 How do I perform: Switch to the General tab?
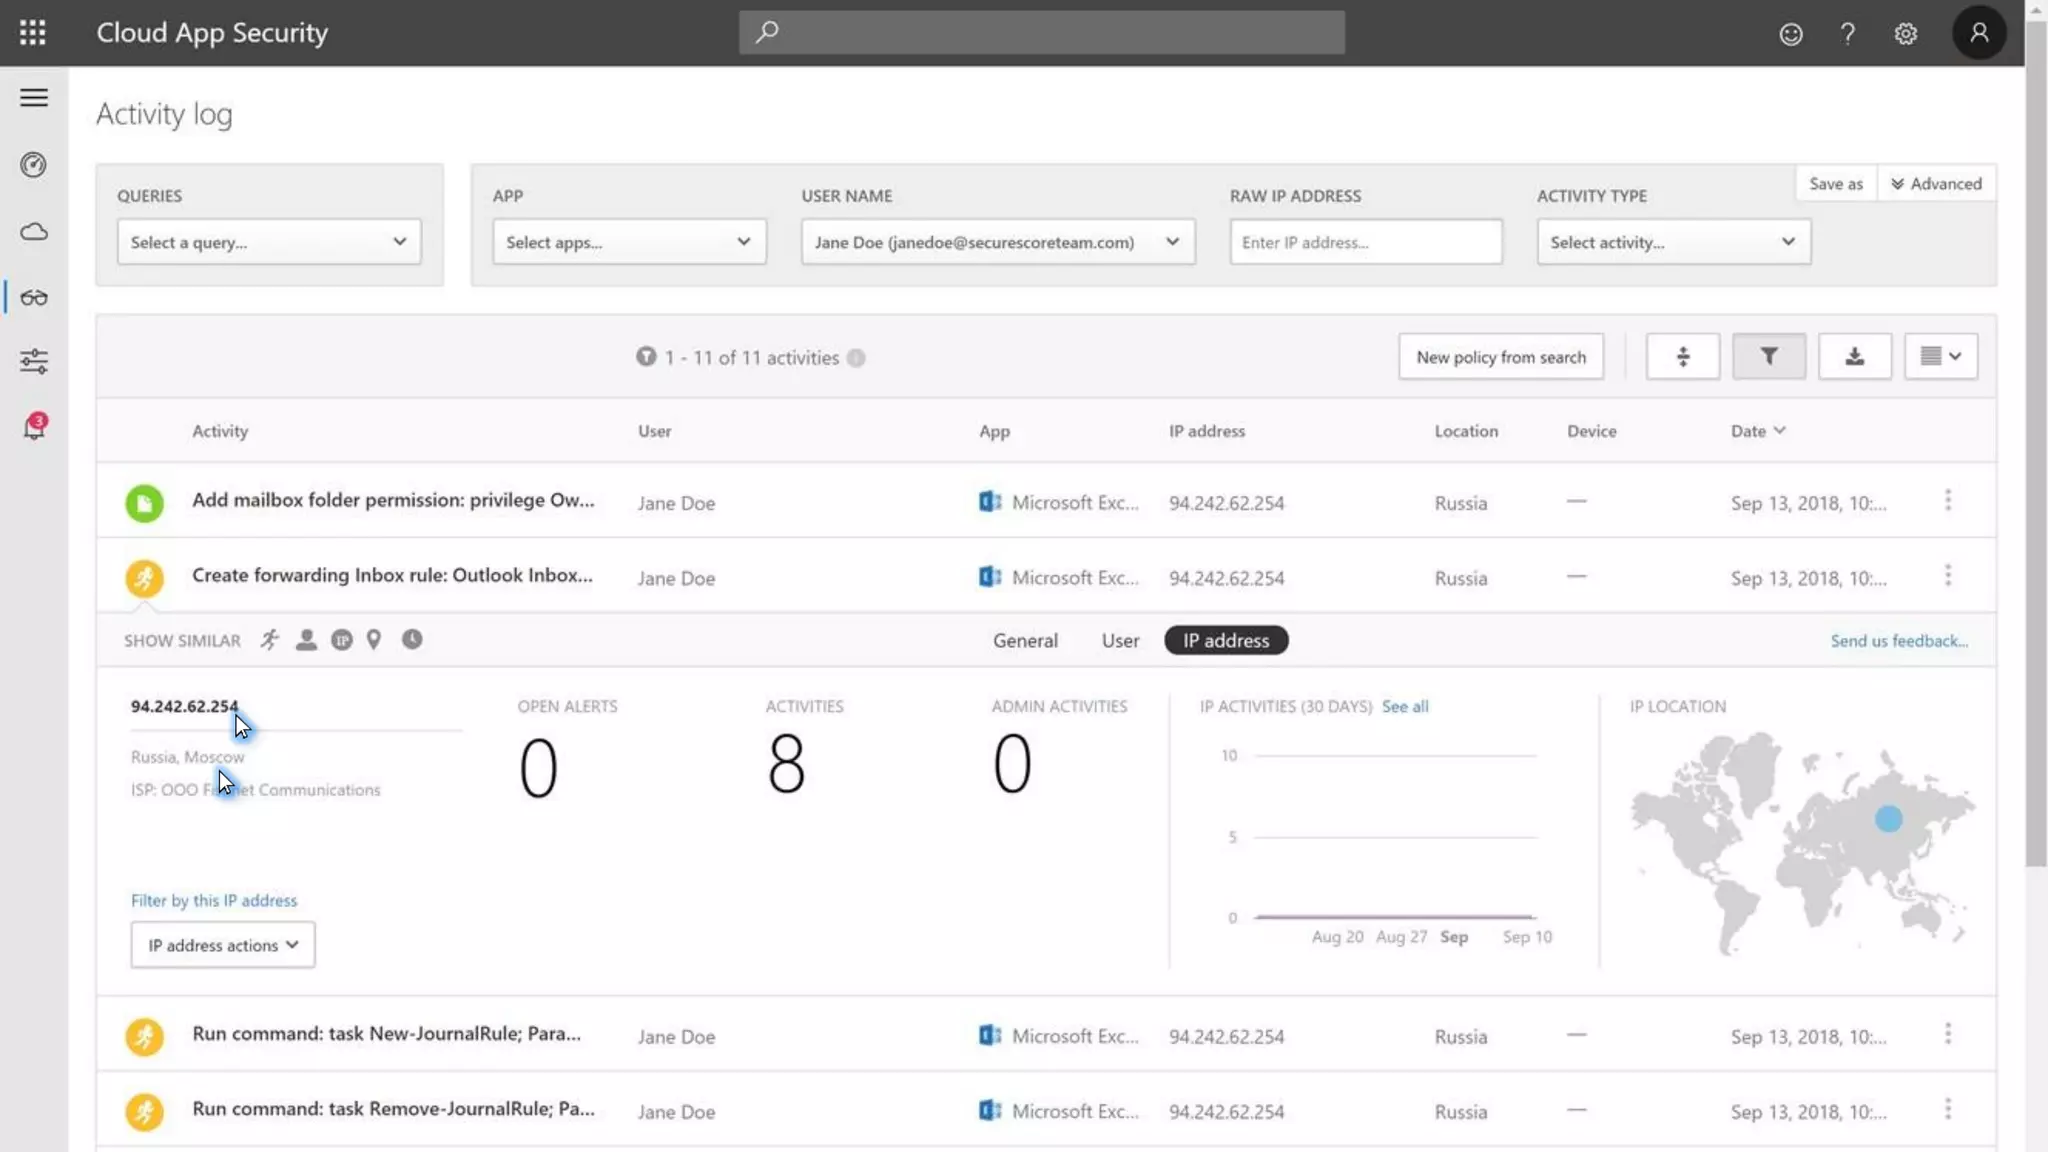point(1025,641)
